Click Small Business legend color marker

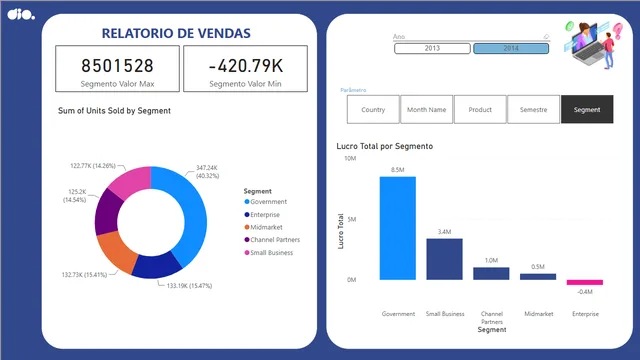tap(247, 253)
